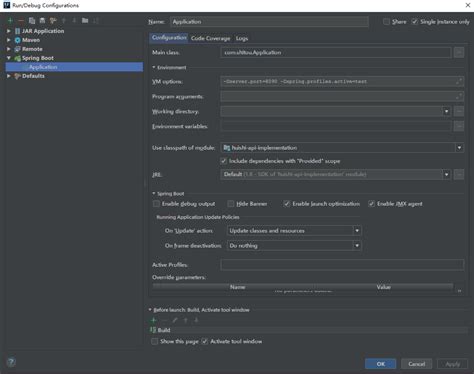Save the configuration with the save icon

42,21
